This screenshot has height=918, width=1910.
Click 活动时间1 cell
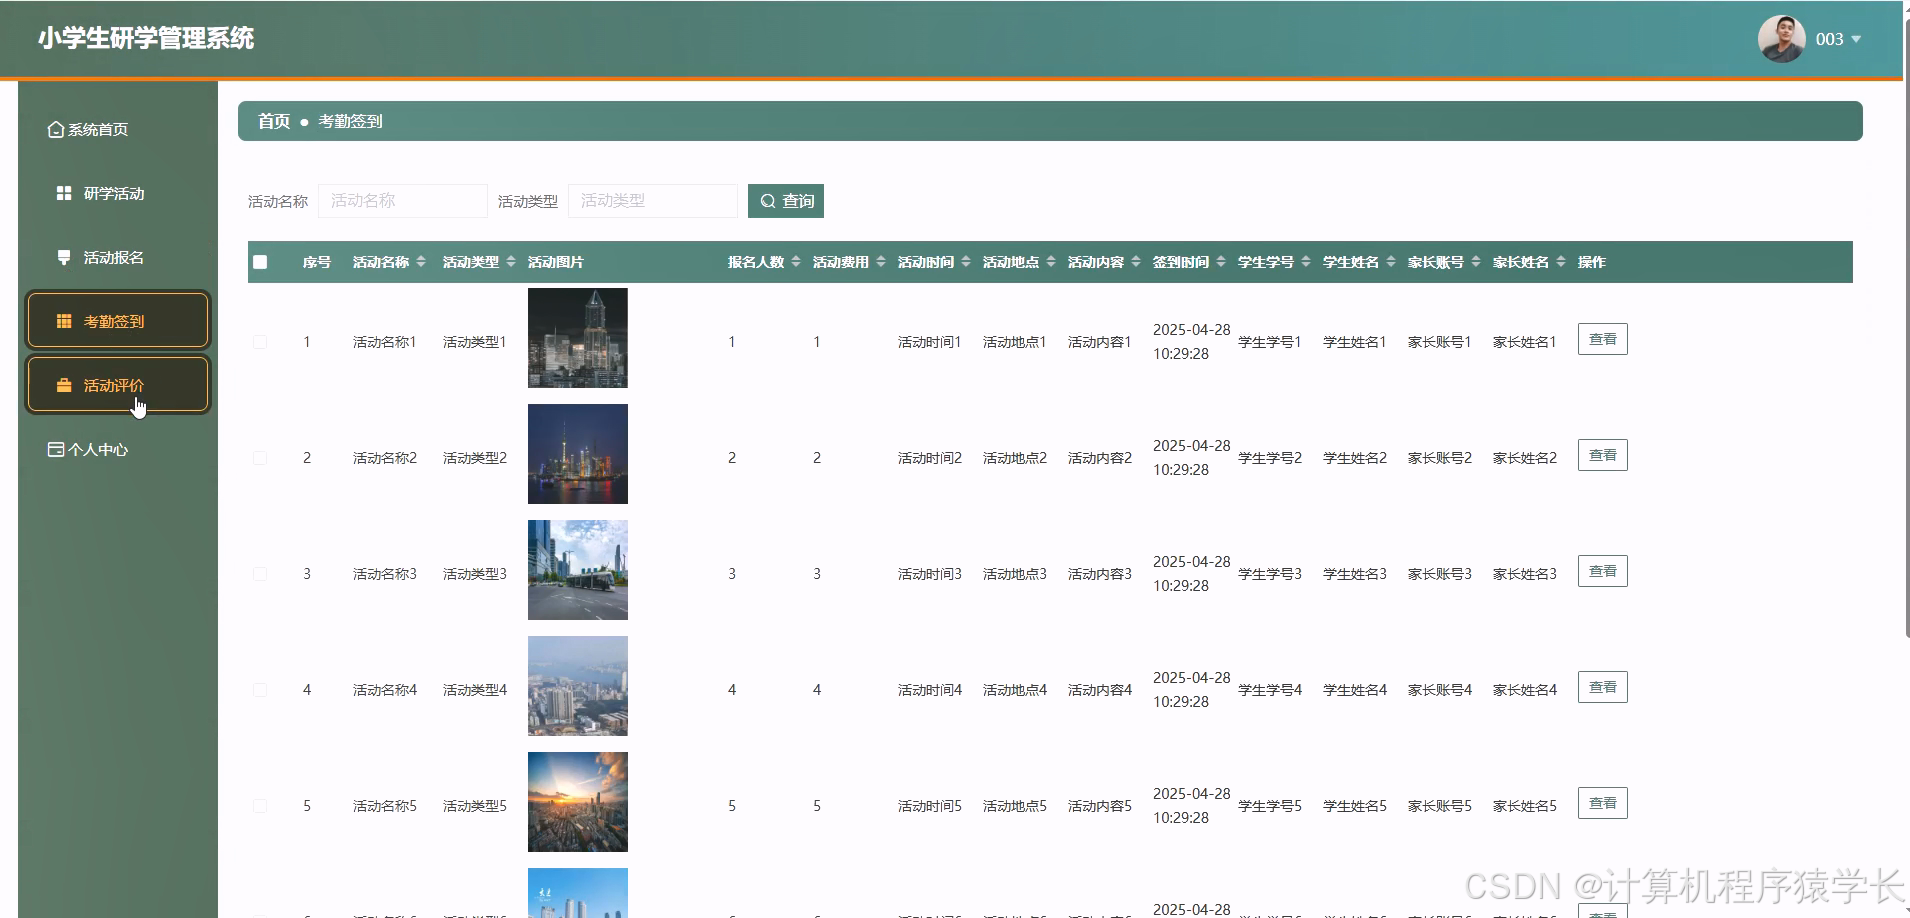[x=930, y=342]
